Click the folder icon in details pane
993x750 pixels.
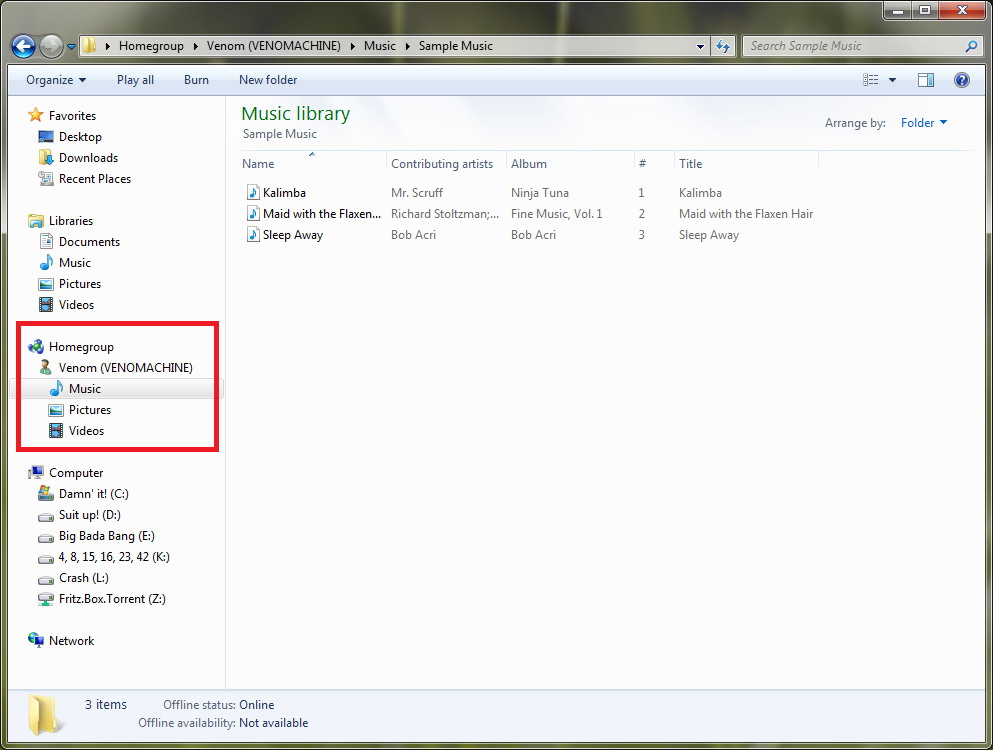(44, 715)
